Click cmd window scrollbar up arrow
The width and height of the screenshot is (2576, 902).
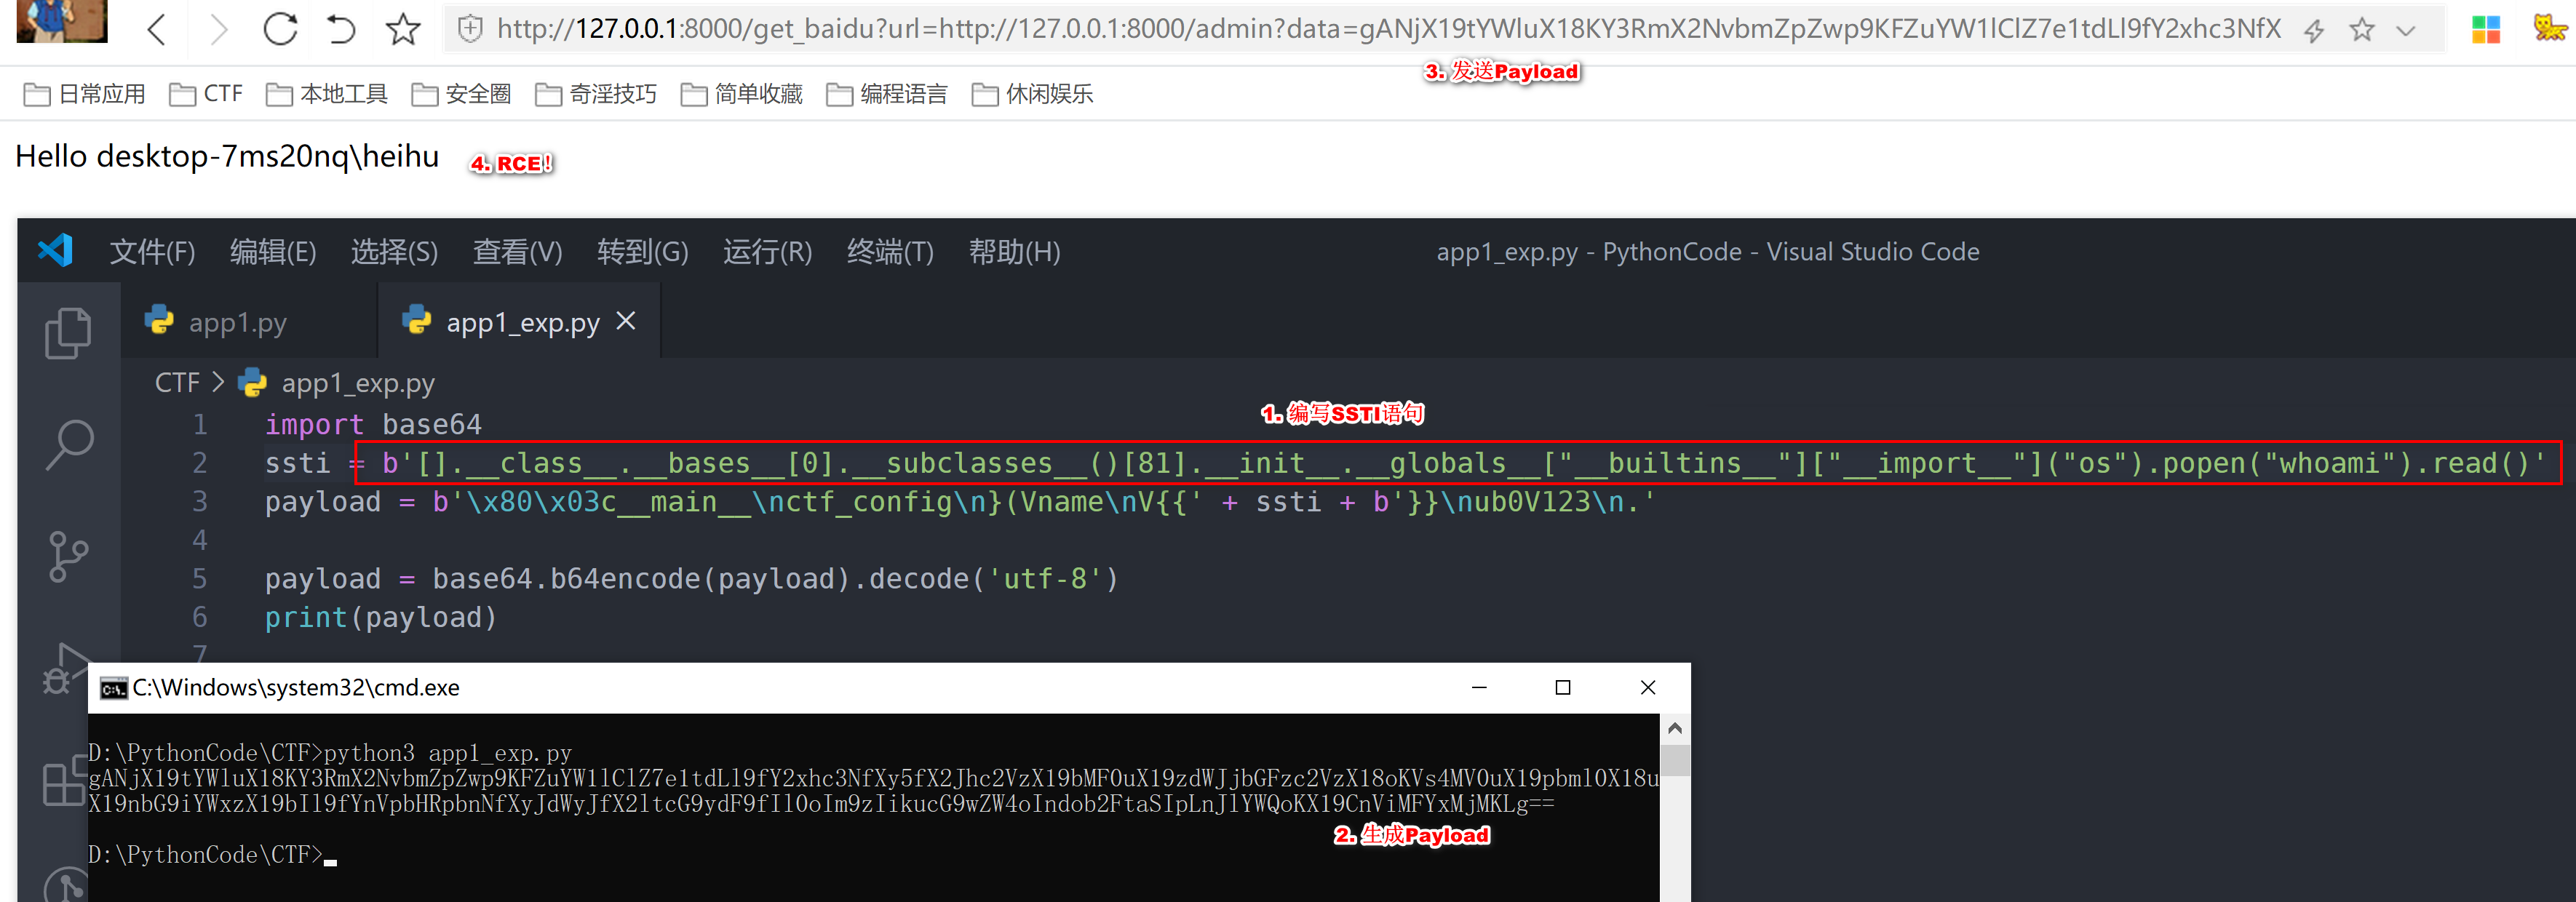pyautogui.click(x=1674, y=728)
